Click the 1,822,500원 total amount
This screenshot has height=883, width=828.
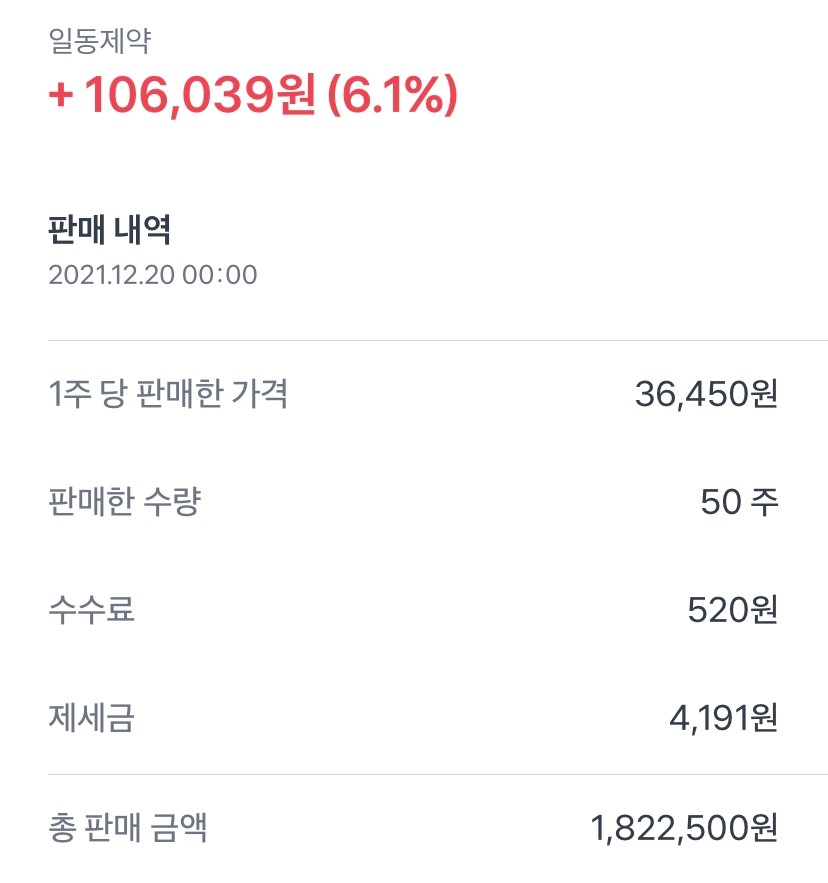coord(684,828)
